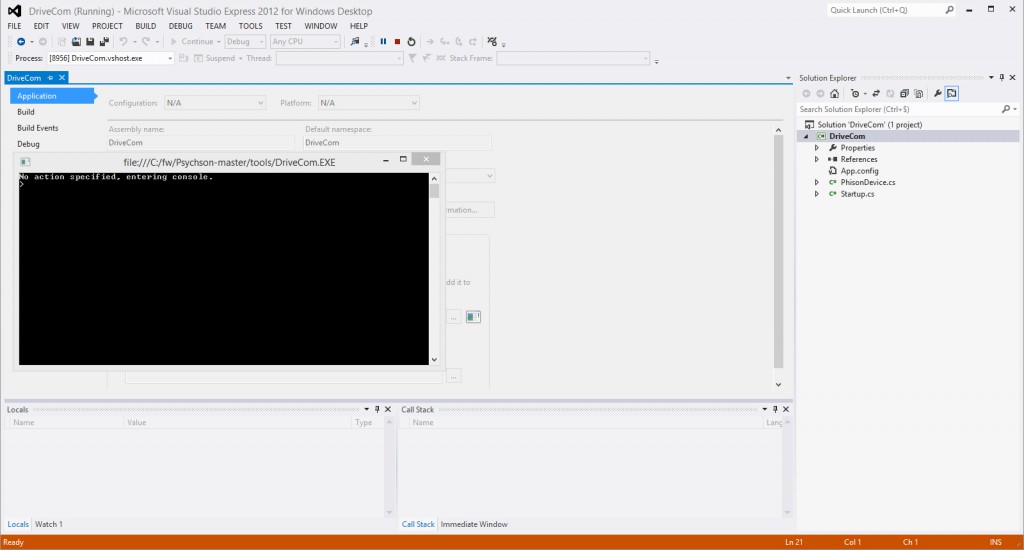Close the DriveCom document tab
Viewport: 1024px width, 550px height.
point(62,78)
